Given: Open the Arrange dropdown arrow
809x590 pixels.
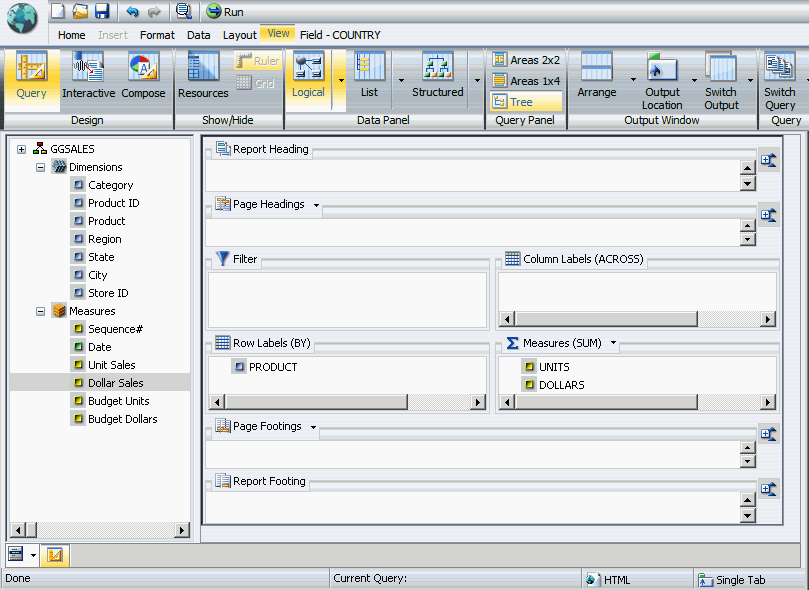Looking at the screenshot, I should (x=633, y=80).
